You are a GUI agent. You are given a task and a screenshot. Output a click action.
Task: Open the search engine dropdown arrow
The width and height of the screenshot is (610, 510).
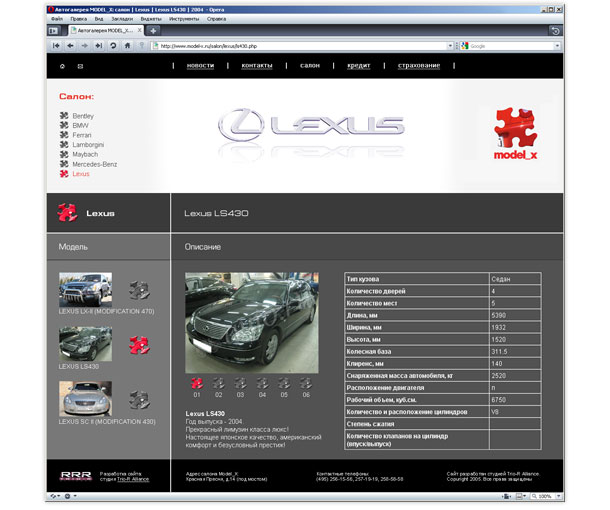pos(557,46)
